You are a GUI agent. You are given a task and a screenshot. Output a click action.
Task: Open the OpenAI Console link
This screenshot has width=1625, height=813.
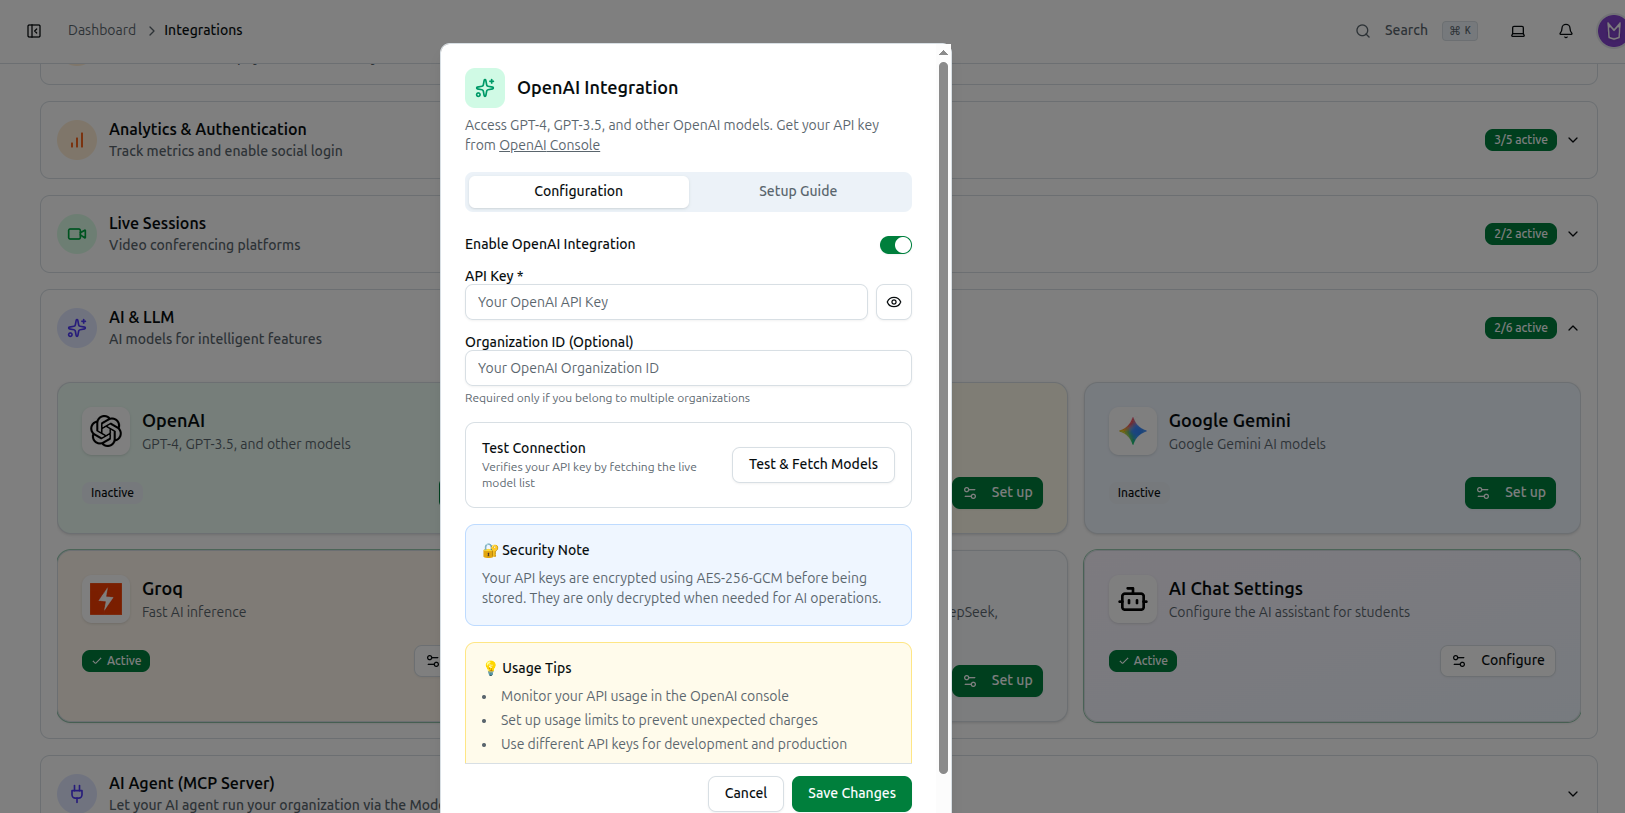(550, 145)
